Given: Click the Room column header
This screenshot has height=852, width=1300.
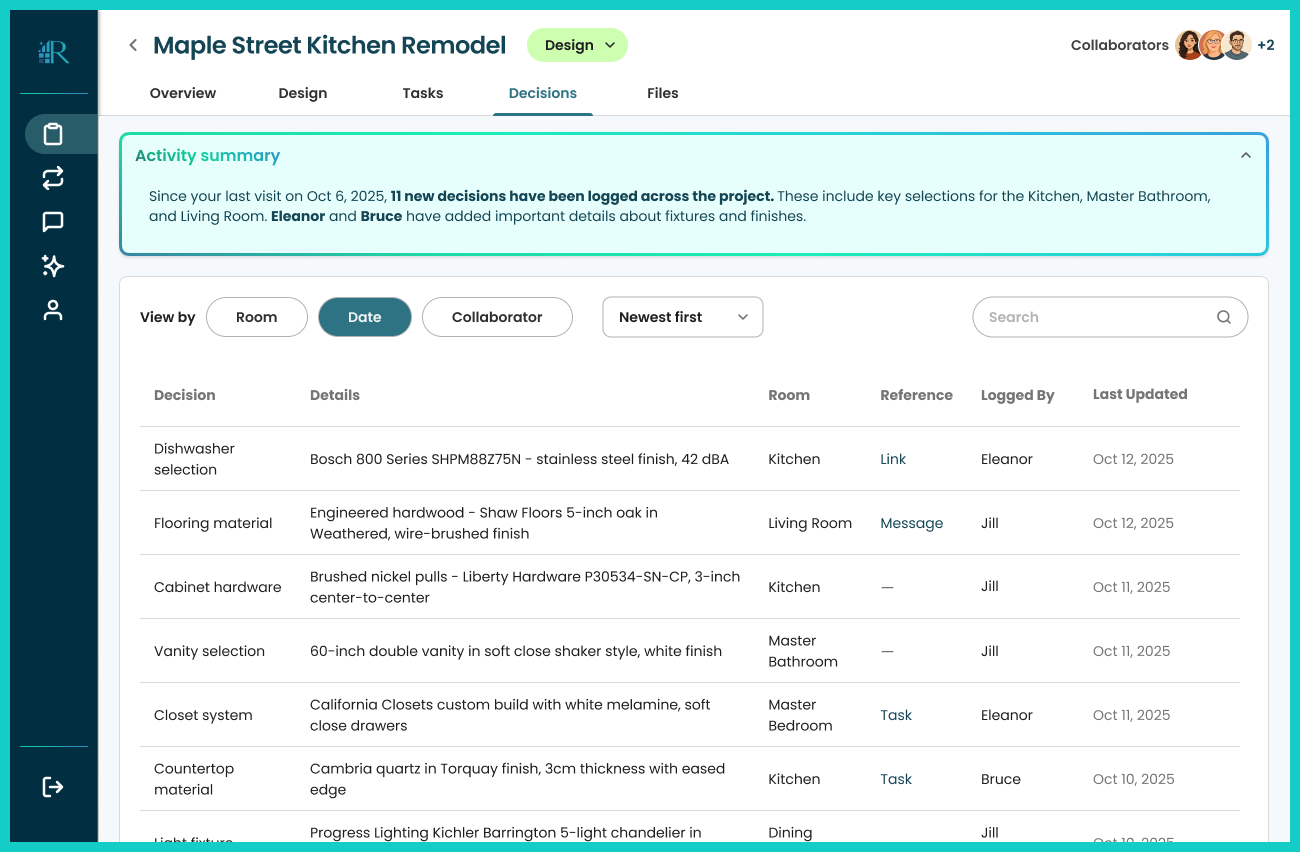Looking at the screenshot, I should click(x=789, y=395).
